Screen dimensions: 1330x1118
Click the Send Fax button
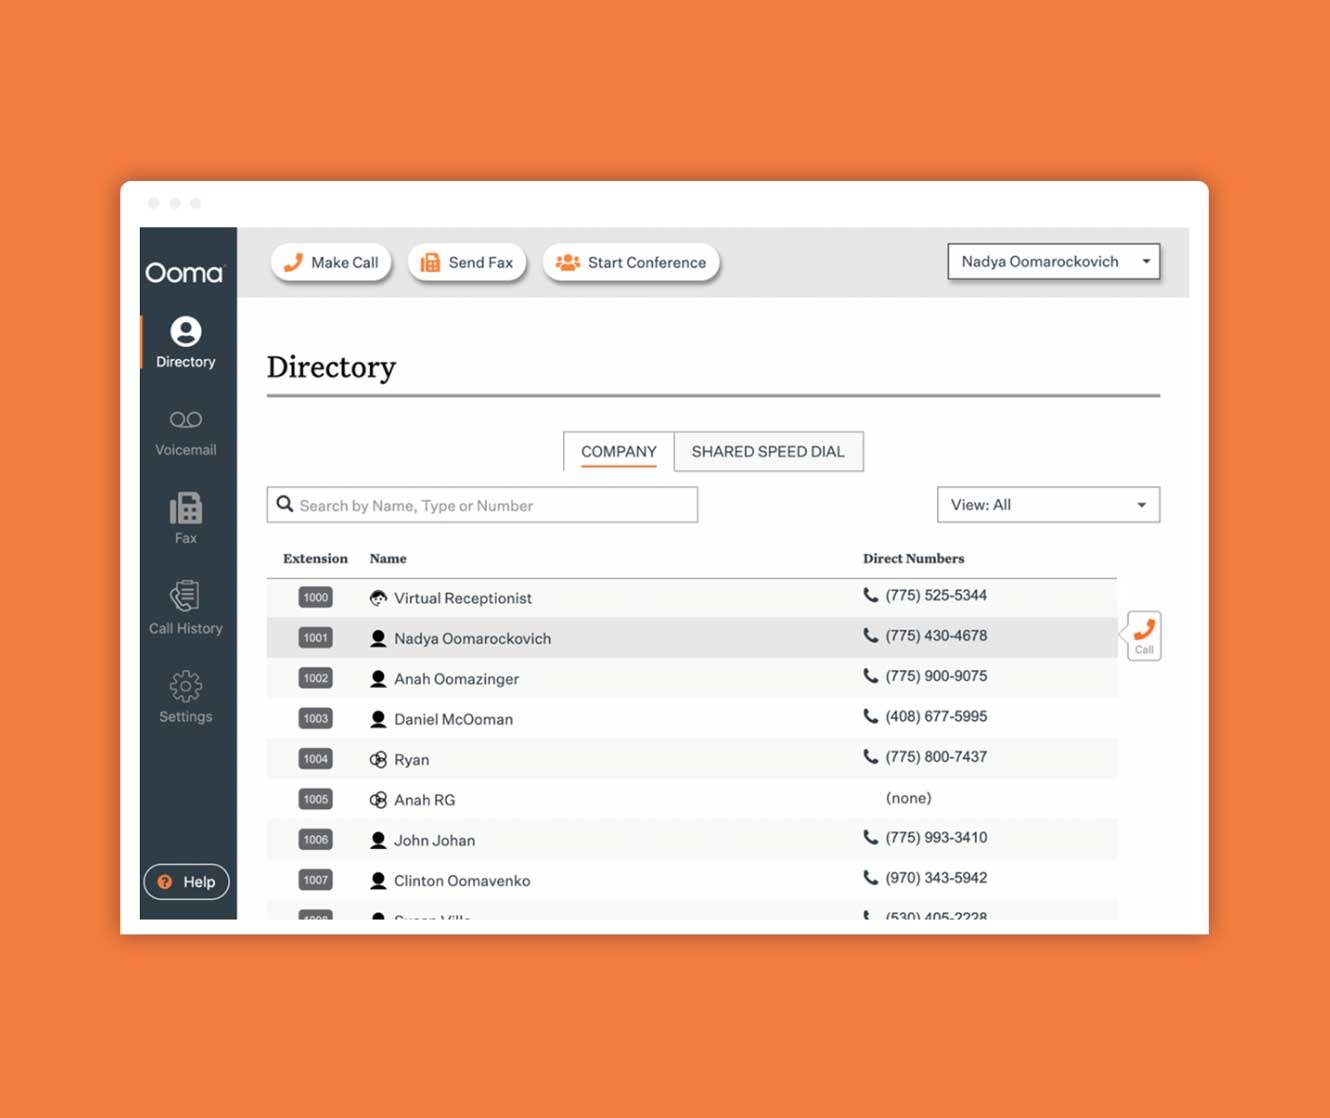(x=466, y=261)
